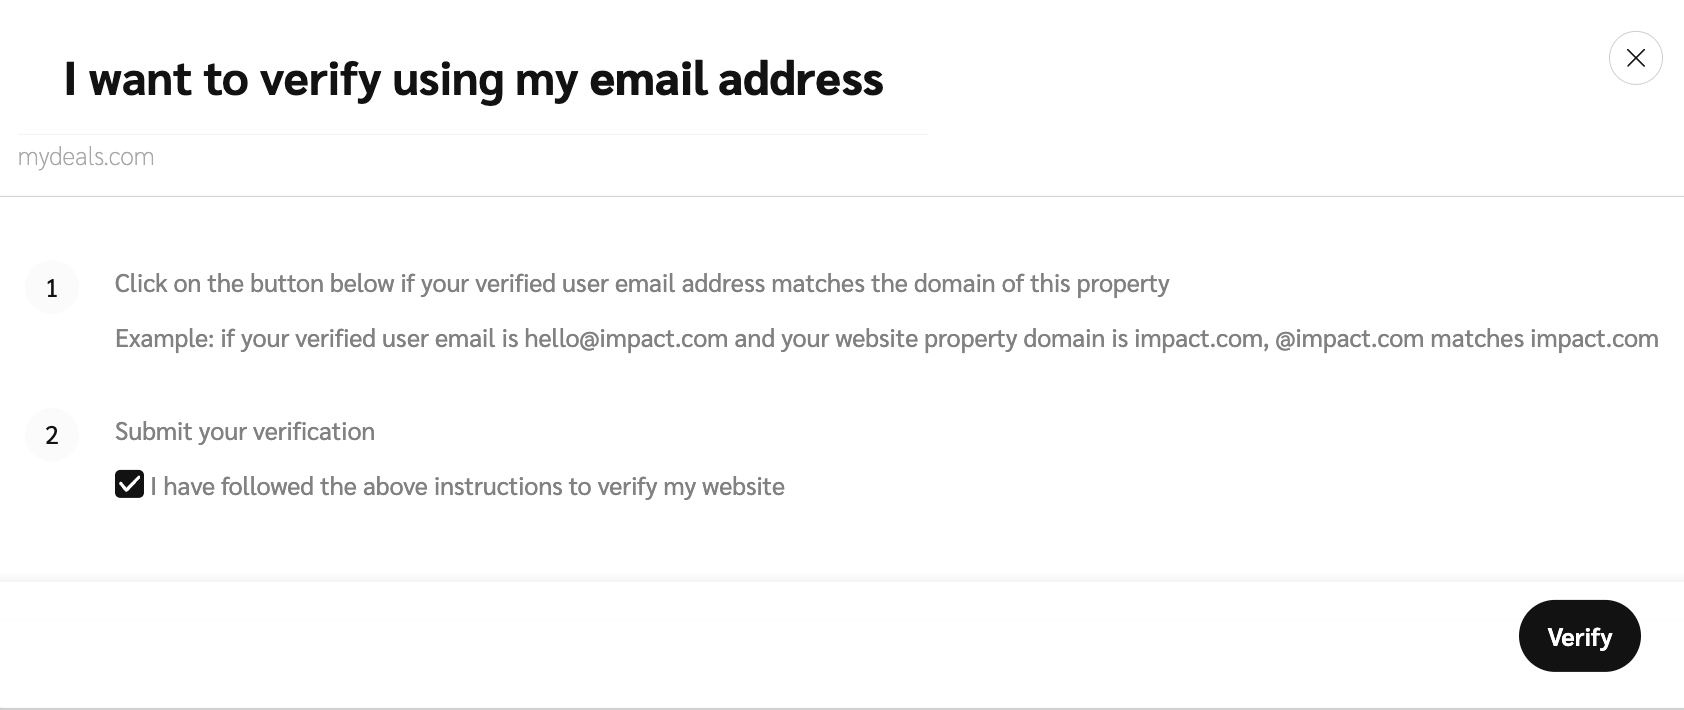This screenshot has width=1684, height=710.
Task: Click the step 1 instruction sentence
Action: 641,284
